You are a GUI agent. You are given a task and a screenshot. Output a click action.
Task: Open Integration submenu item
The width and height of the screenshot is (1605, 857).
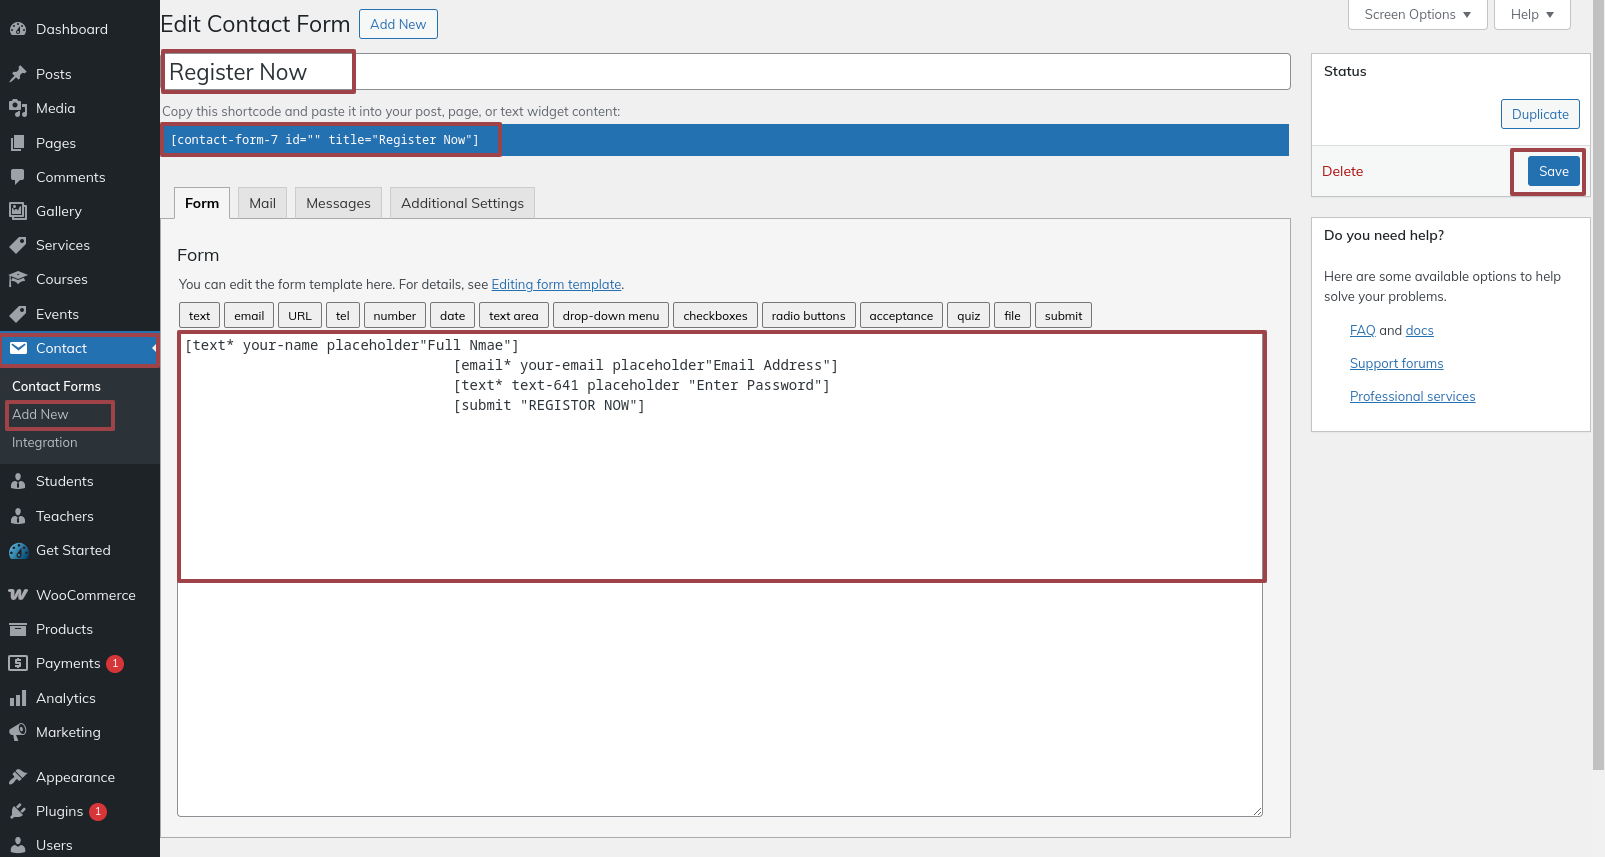tap(44, 442)
